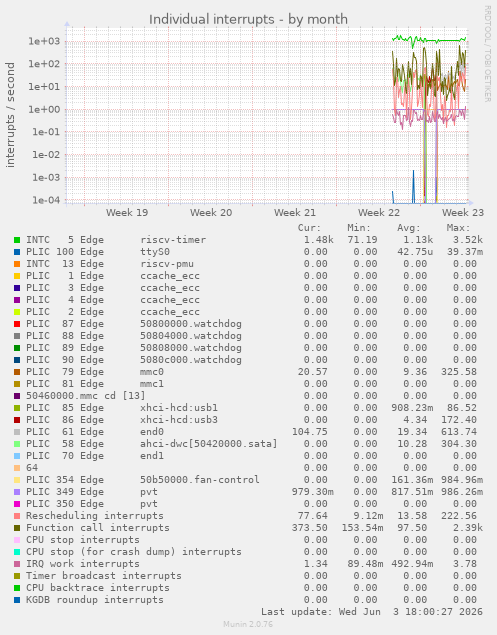
Task: Click the fan-control legend swatch
Action: tap(17, 480)
